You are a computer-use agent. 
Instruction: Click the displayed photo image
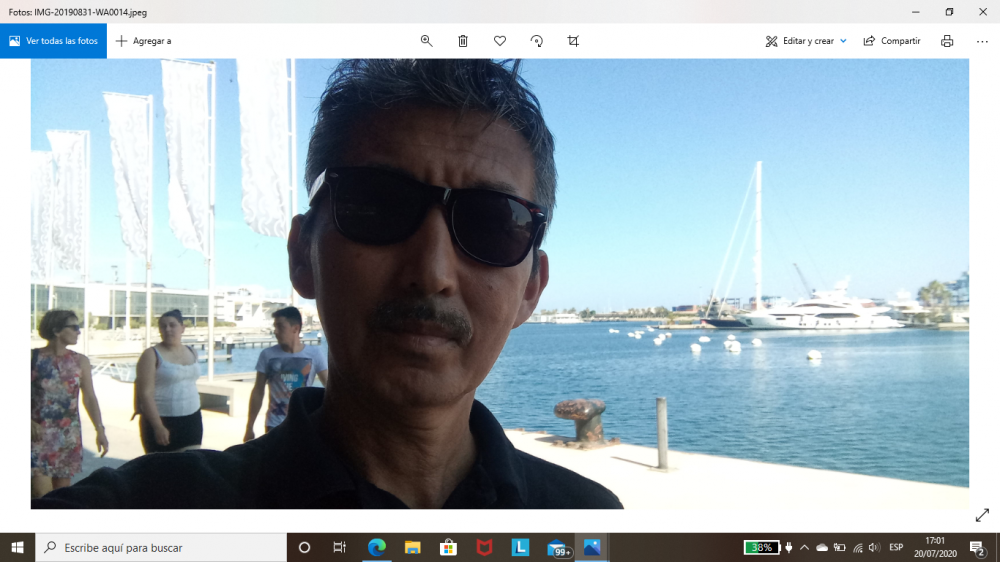[500, 284]
